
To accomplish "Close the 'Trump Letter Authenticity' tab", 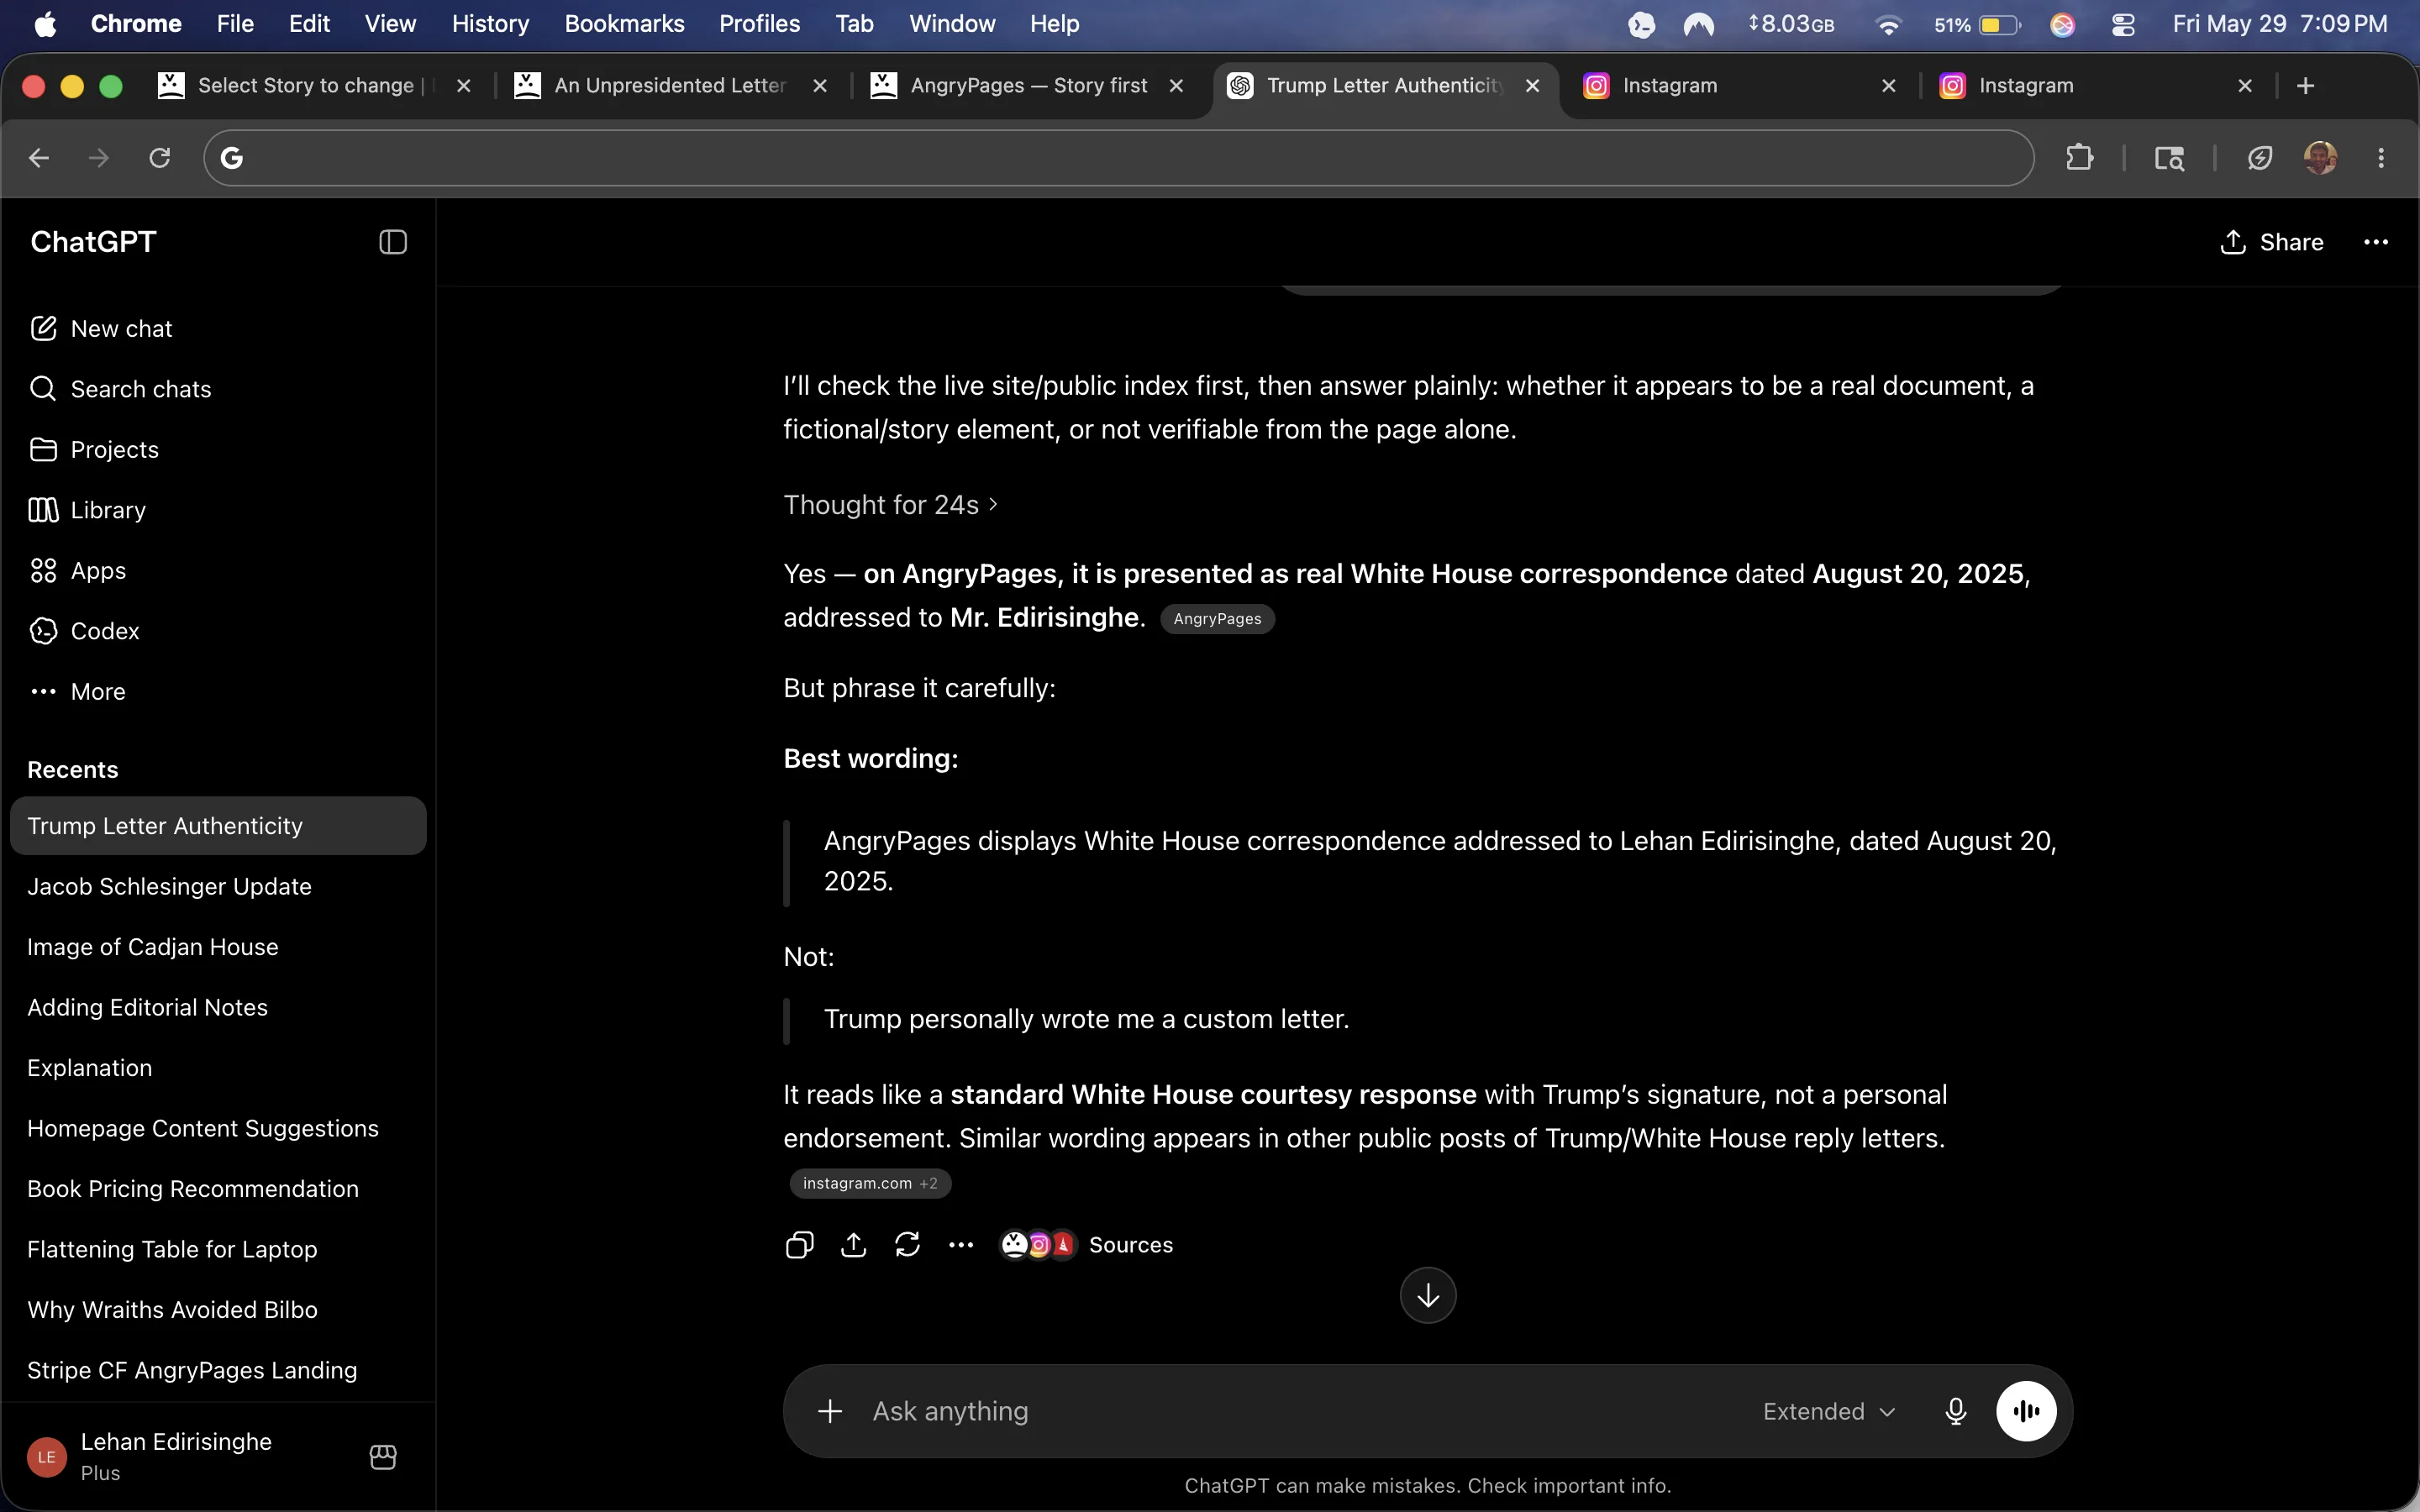I will (x=1532, y=86).
